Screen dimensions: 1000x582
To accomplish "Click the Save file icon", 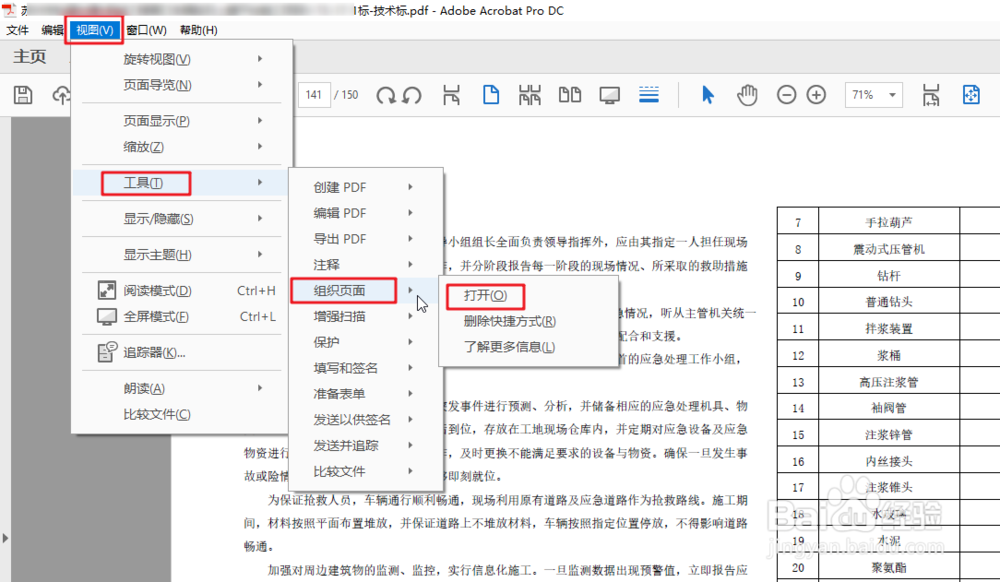I will coord(23,94).
